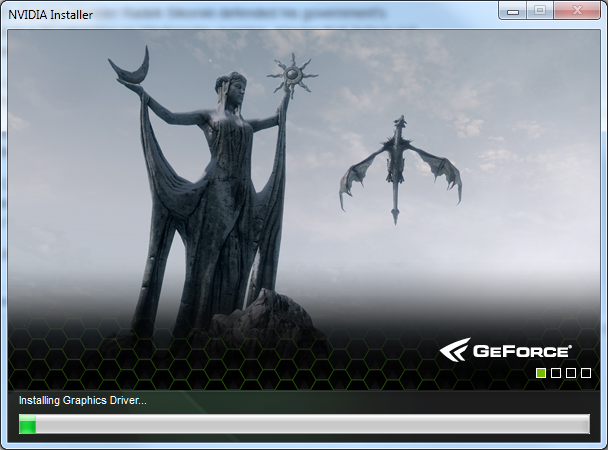
Task: Click the GeForce logo
Action: pyautogui.click(x=505, y=350)
